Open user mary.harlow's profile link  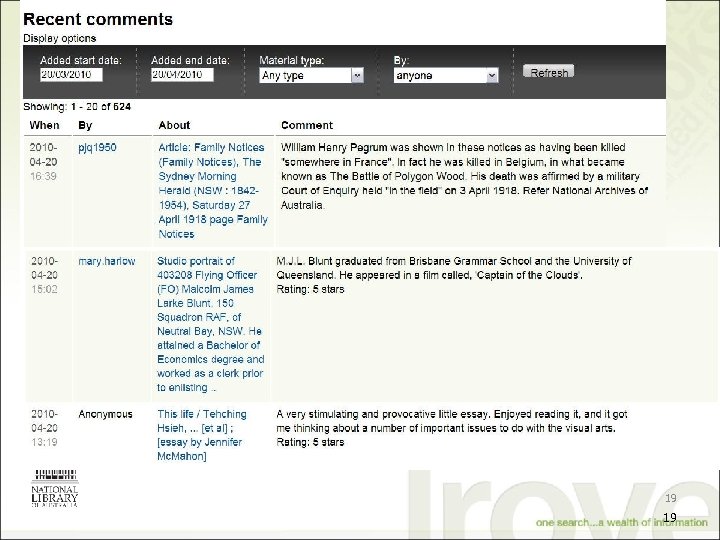click(107, 261)
